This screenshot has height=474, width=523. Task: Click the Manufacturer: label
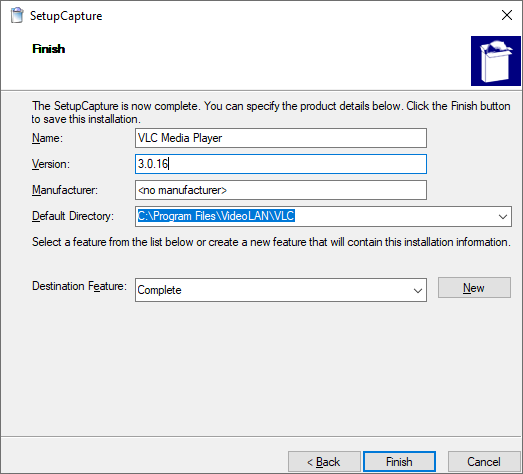(x=65, y=190)
